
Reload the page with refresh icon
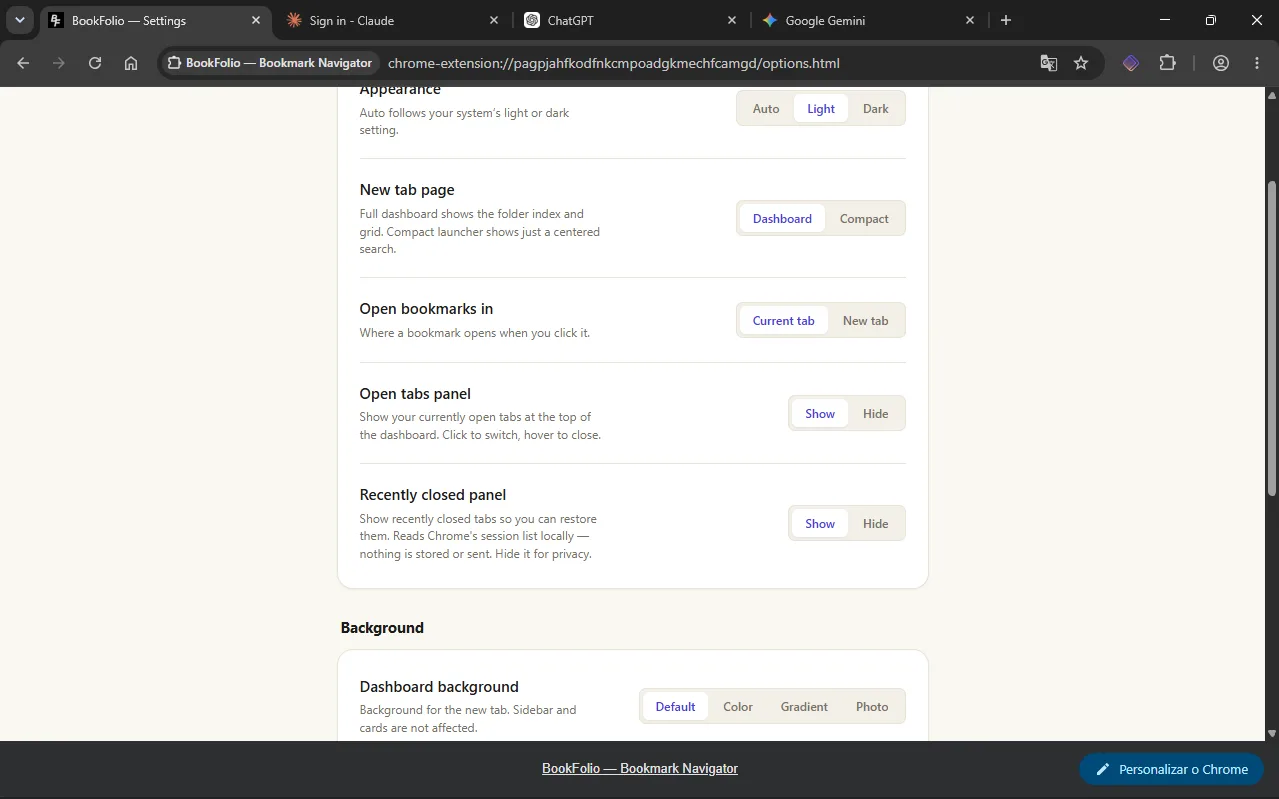click(x=95, y=63)
